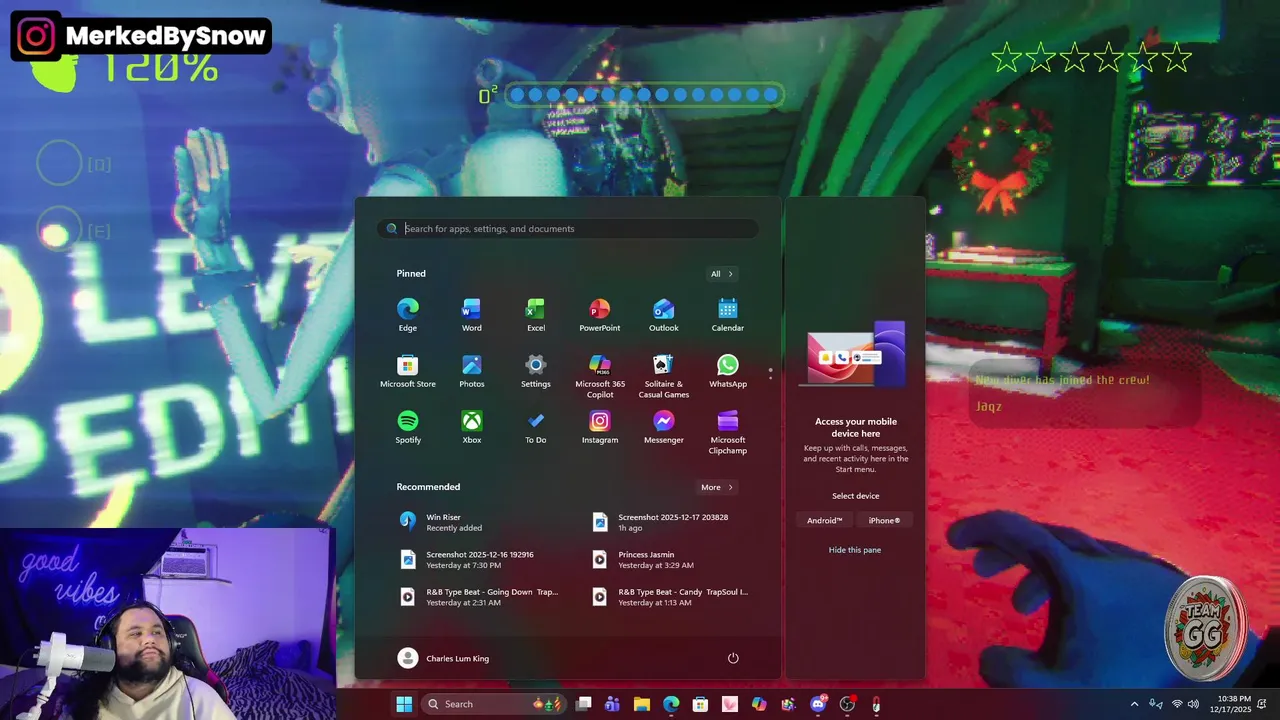Open the pinned To Do app
Screen dimensions: 1280x720
coord(536,426)
